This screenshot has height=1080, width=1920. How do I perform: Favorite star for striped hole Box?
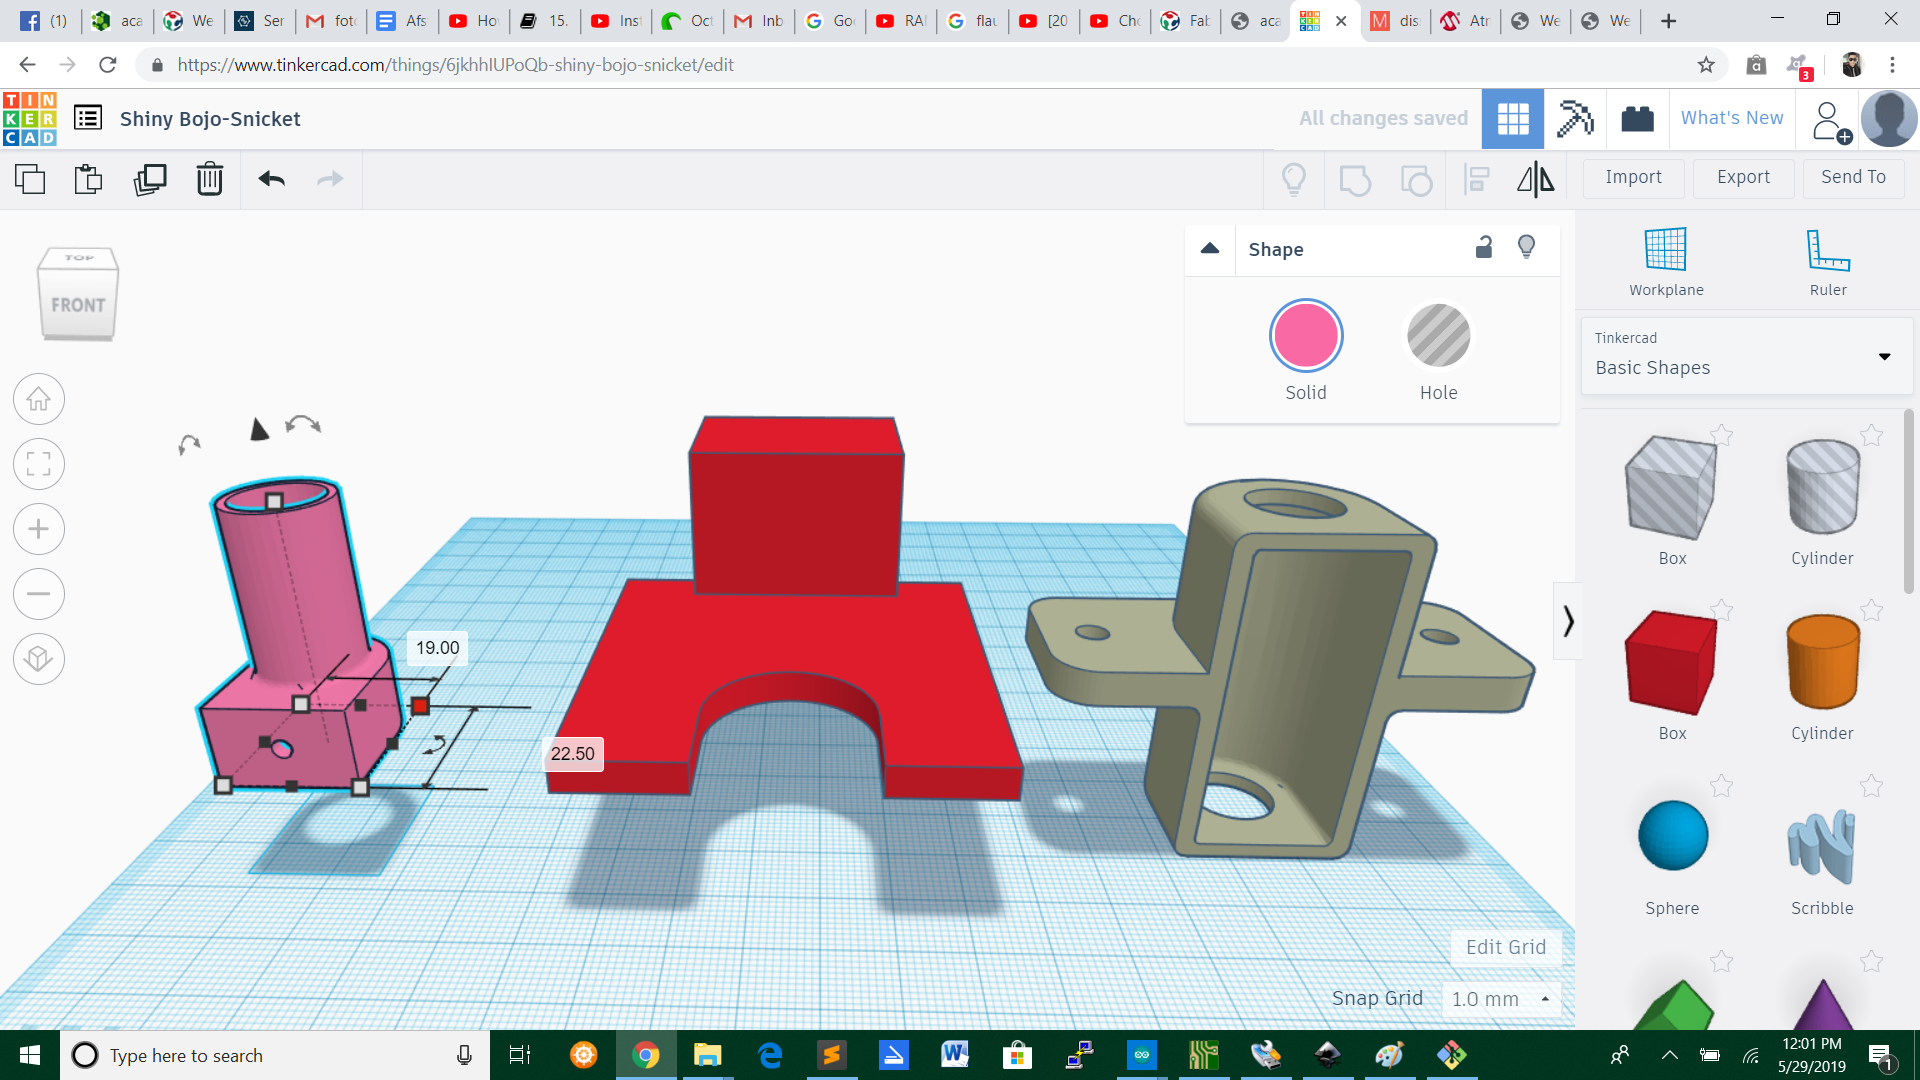pyautogui.click(x=1721, y=435)
